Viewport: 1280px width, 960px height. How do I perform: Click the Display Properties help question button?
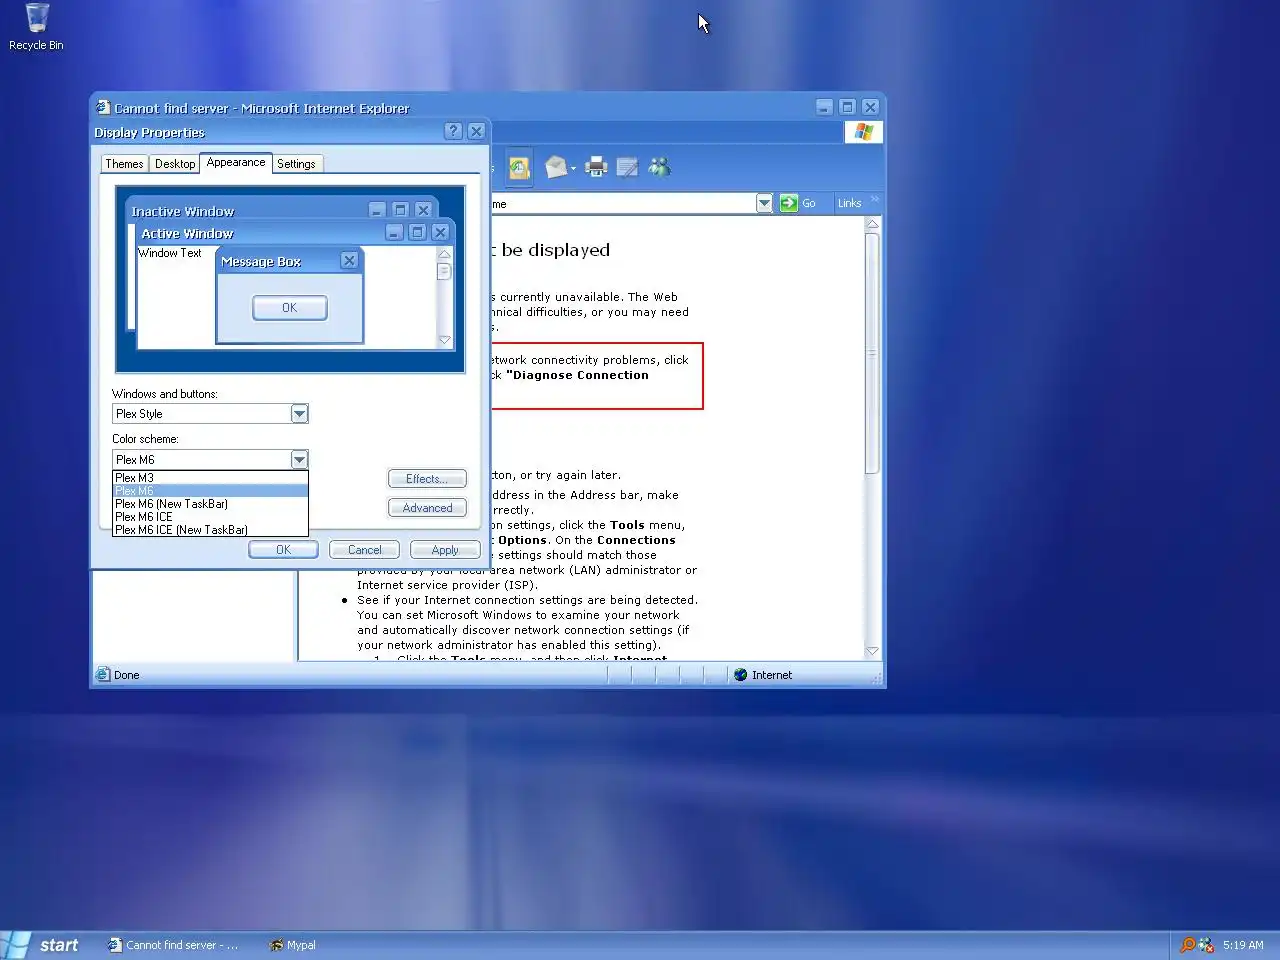[453, 131]
